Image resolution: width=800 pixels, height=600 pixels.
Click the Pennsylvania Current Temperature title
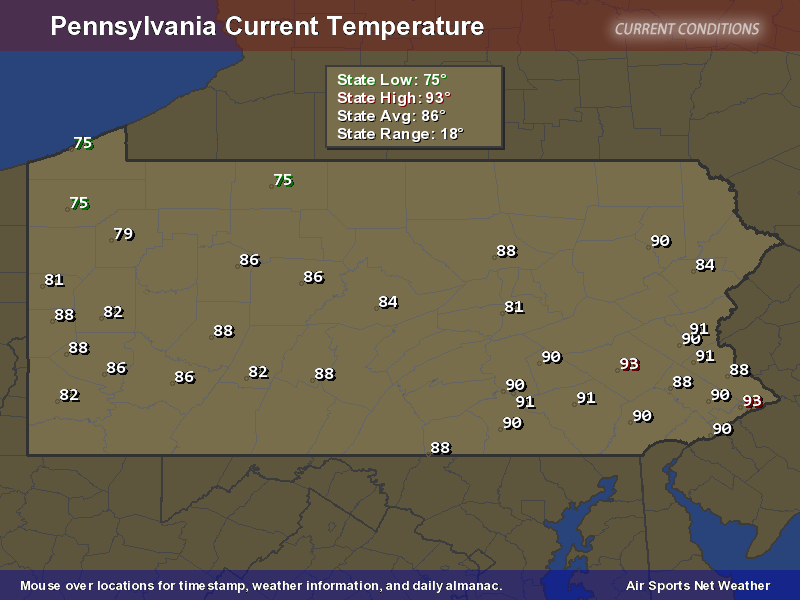pyautogui.click(x=267, y=27)
